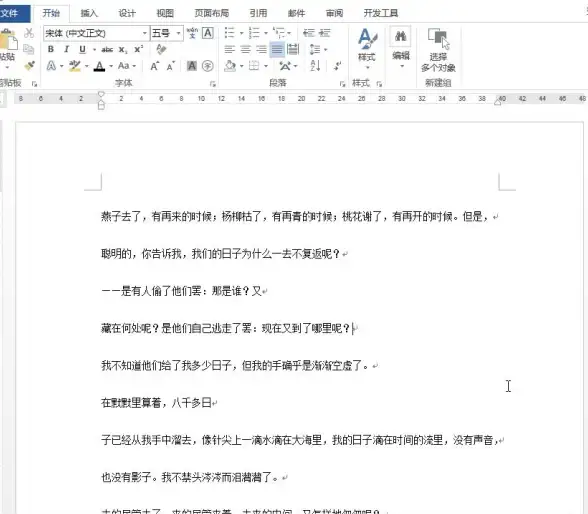Toggle subscript x₂ formatting
This screenshot has height=514, width=588.
pyautogui.click(x=123, y=49)
